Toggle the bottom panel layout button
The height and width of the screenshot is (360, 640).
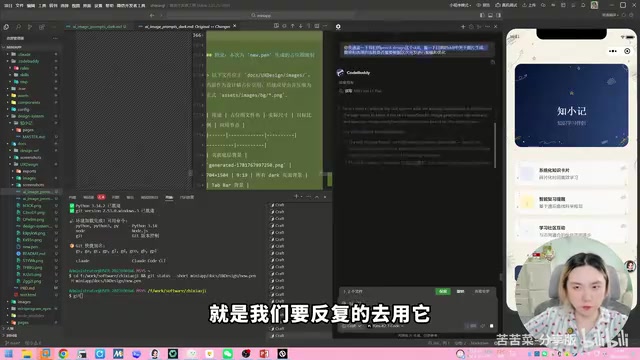coord(490,16)
